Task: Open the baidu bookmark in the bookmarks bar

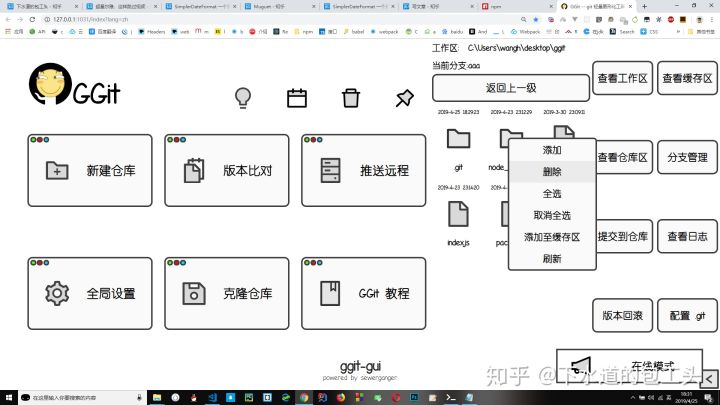Action: click(x=452, y=32)
